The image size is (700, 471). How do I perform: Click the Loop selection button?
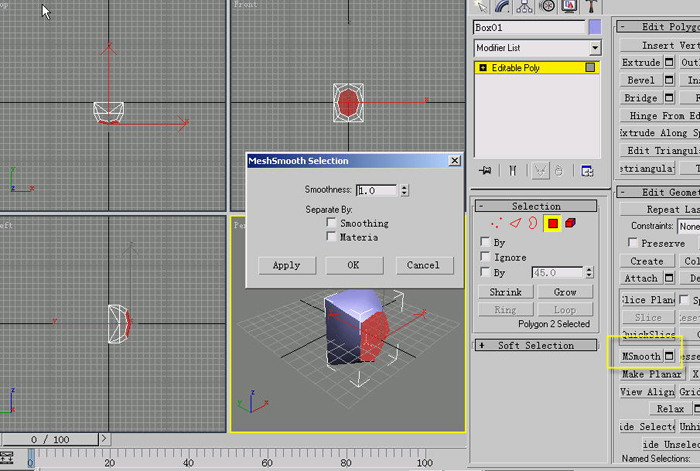pos(565,309)
